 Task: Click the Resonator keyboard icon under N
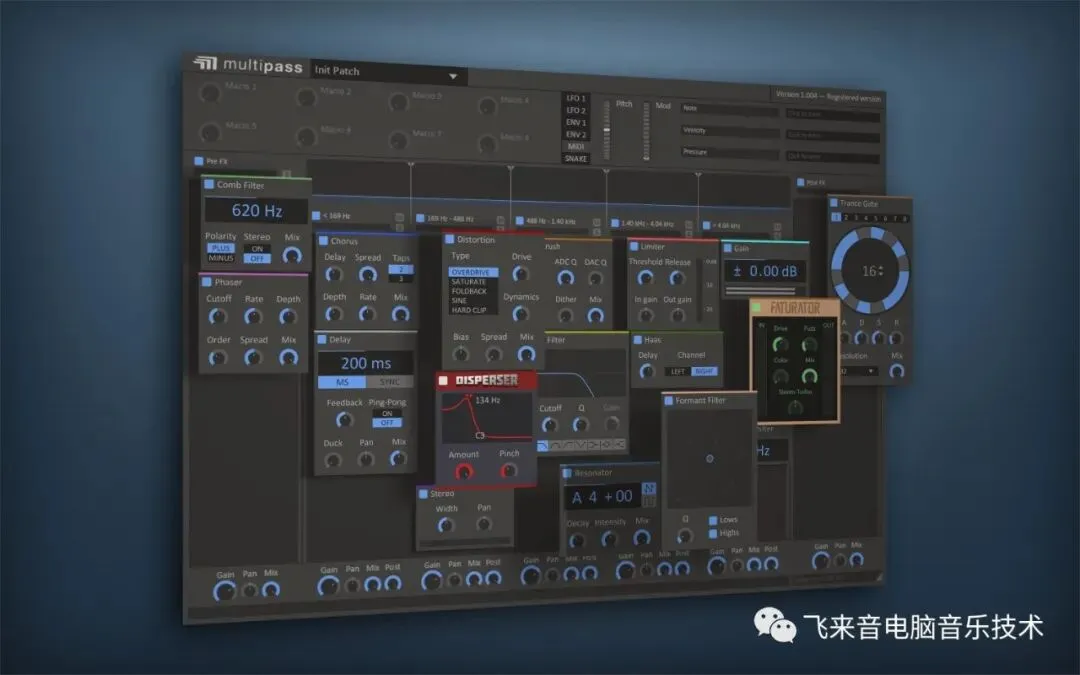click(648, 501)
